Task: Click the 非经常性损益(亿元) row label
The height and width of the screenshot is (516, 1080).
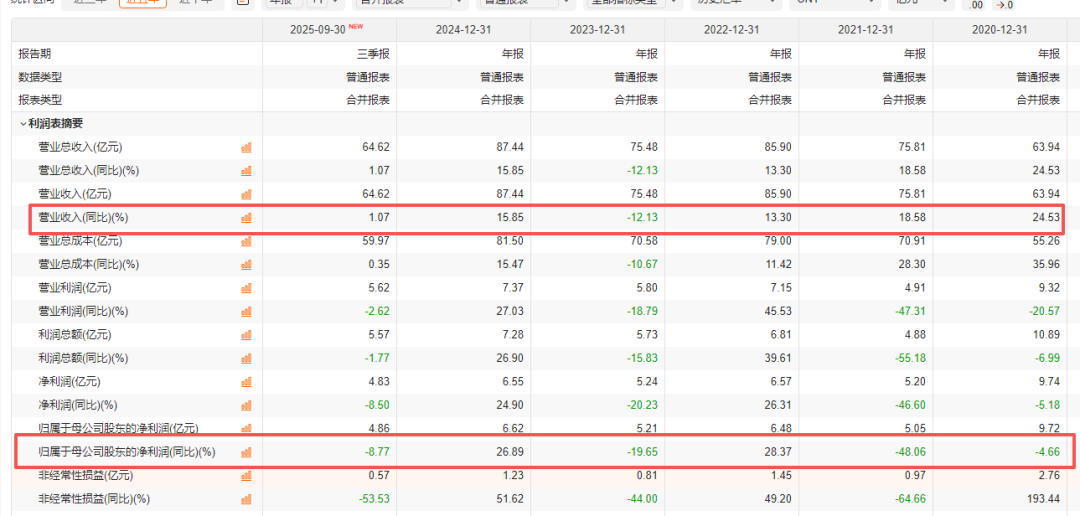Action: 86,475
